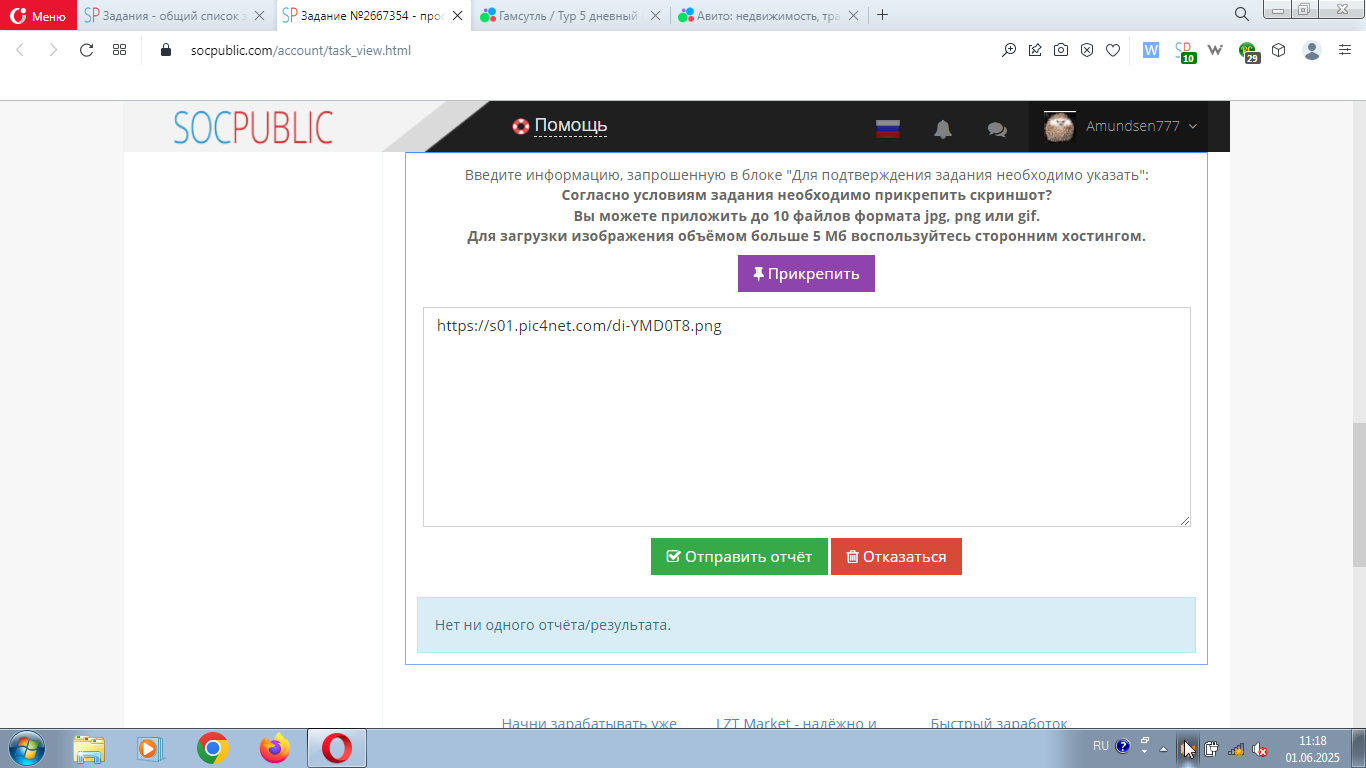Open the Windows Start menu
This screenshot has width=1366, height=768.
coord(25,748)
